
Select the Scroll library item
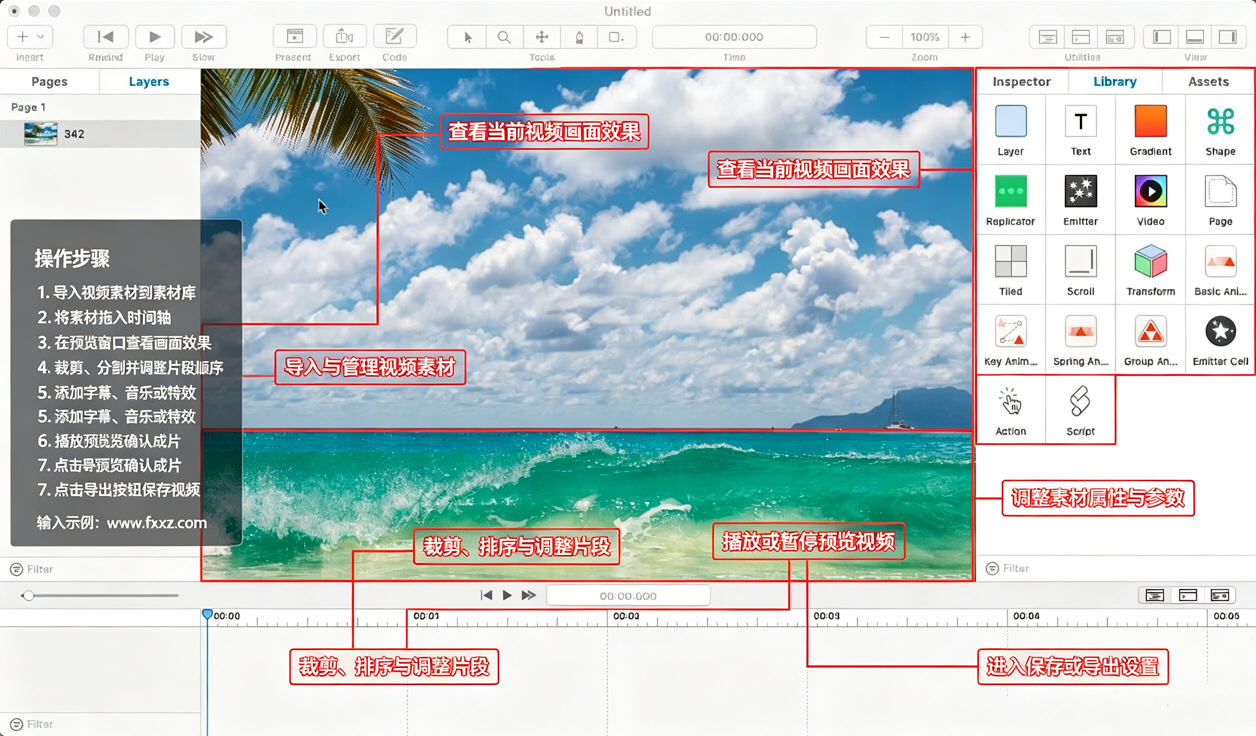[1080, 270]
